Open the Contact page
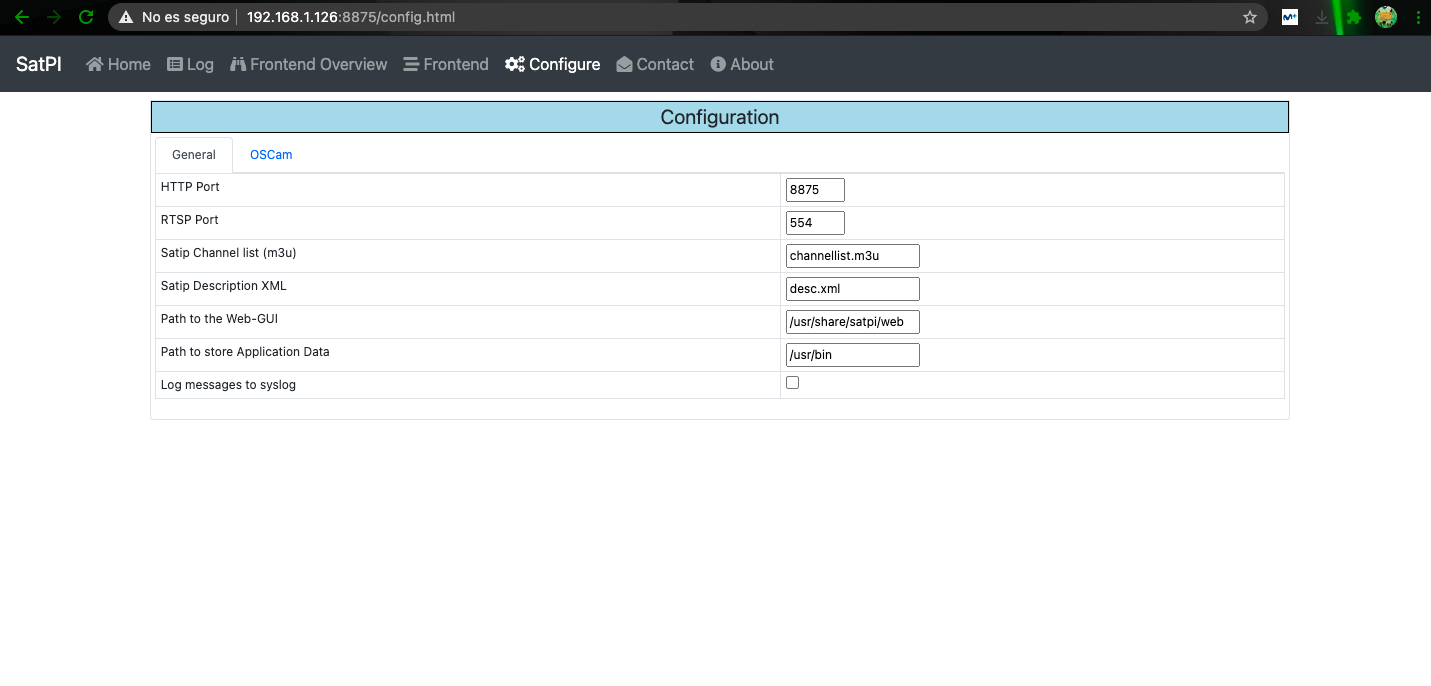This screenshot has height=686, width=1431. click(x=655, y=64)
